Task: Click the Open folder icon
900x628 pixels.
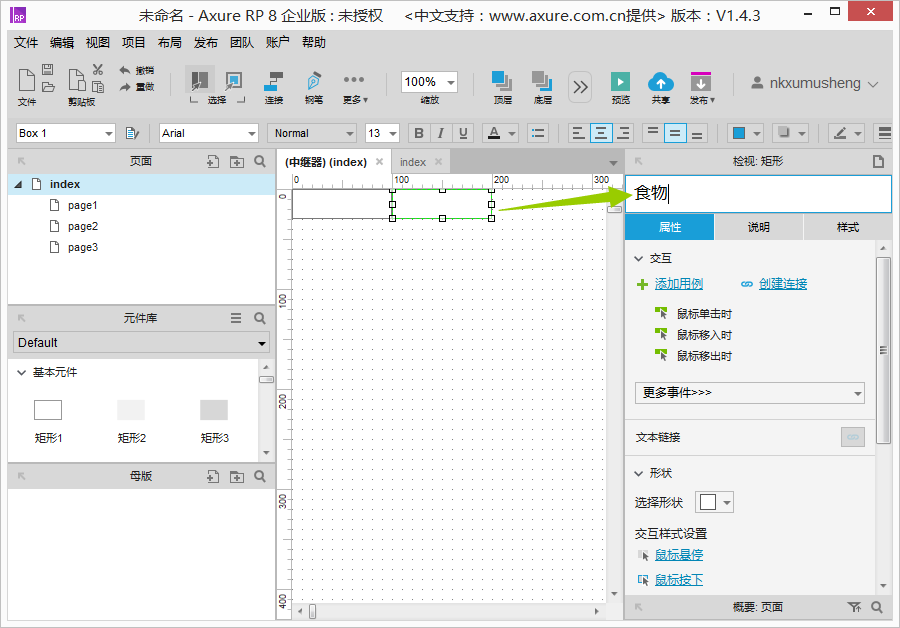Action: [x=48, y=87]
